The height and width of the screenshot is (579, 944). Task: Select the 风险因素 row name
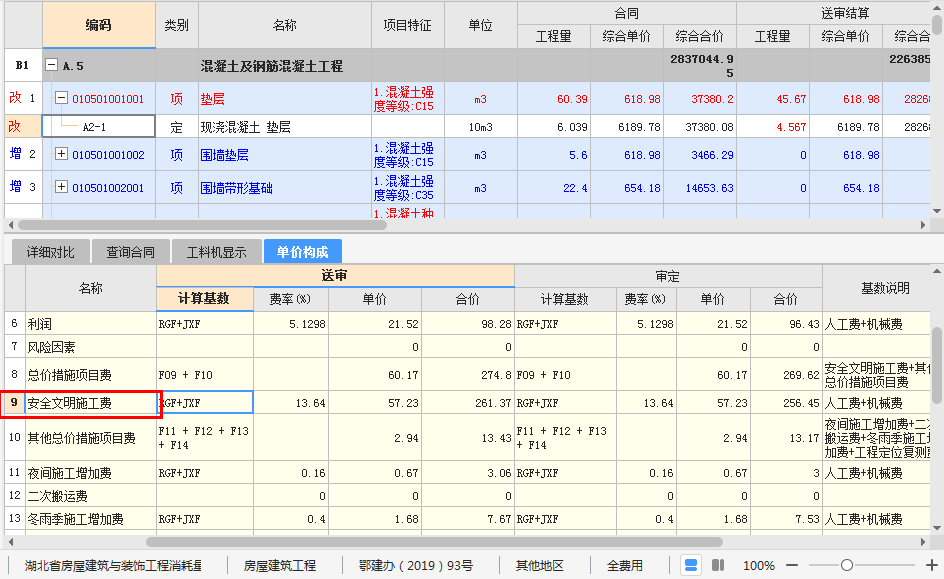(52, 347)
